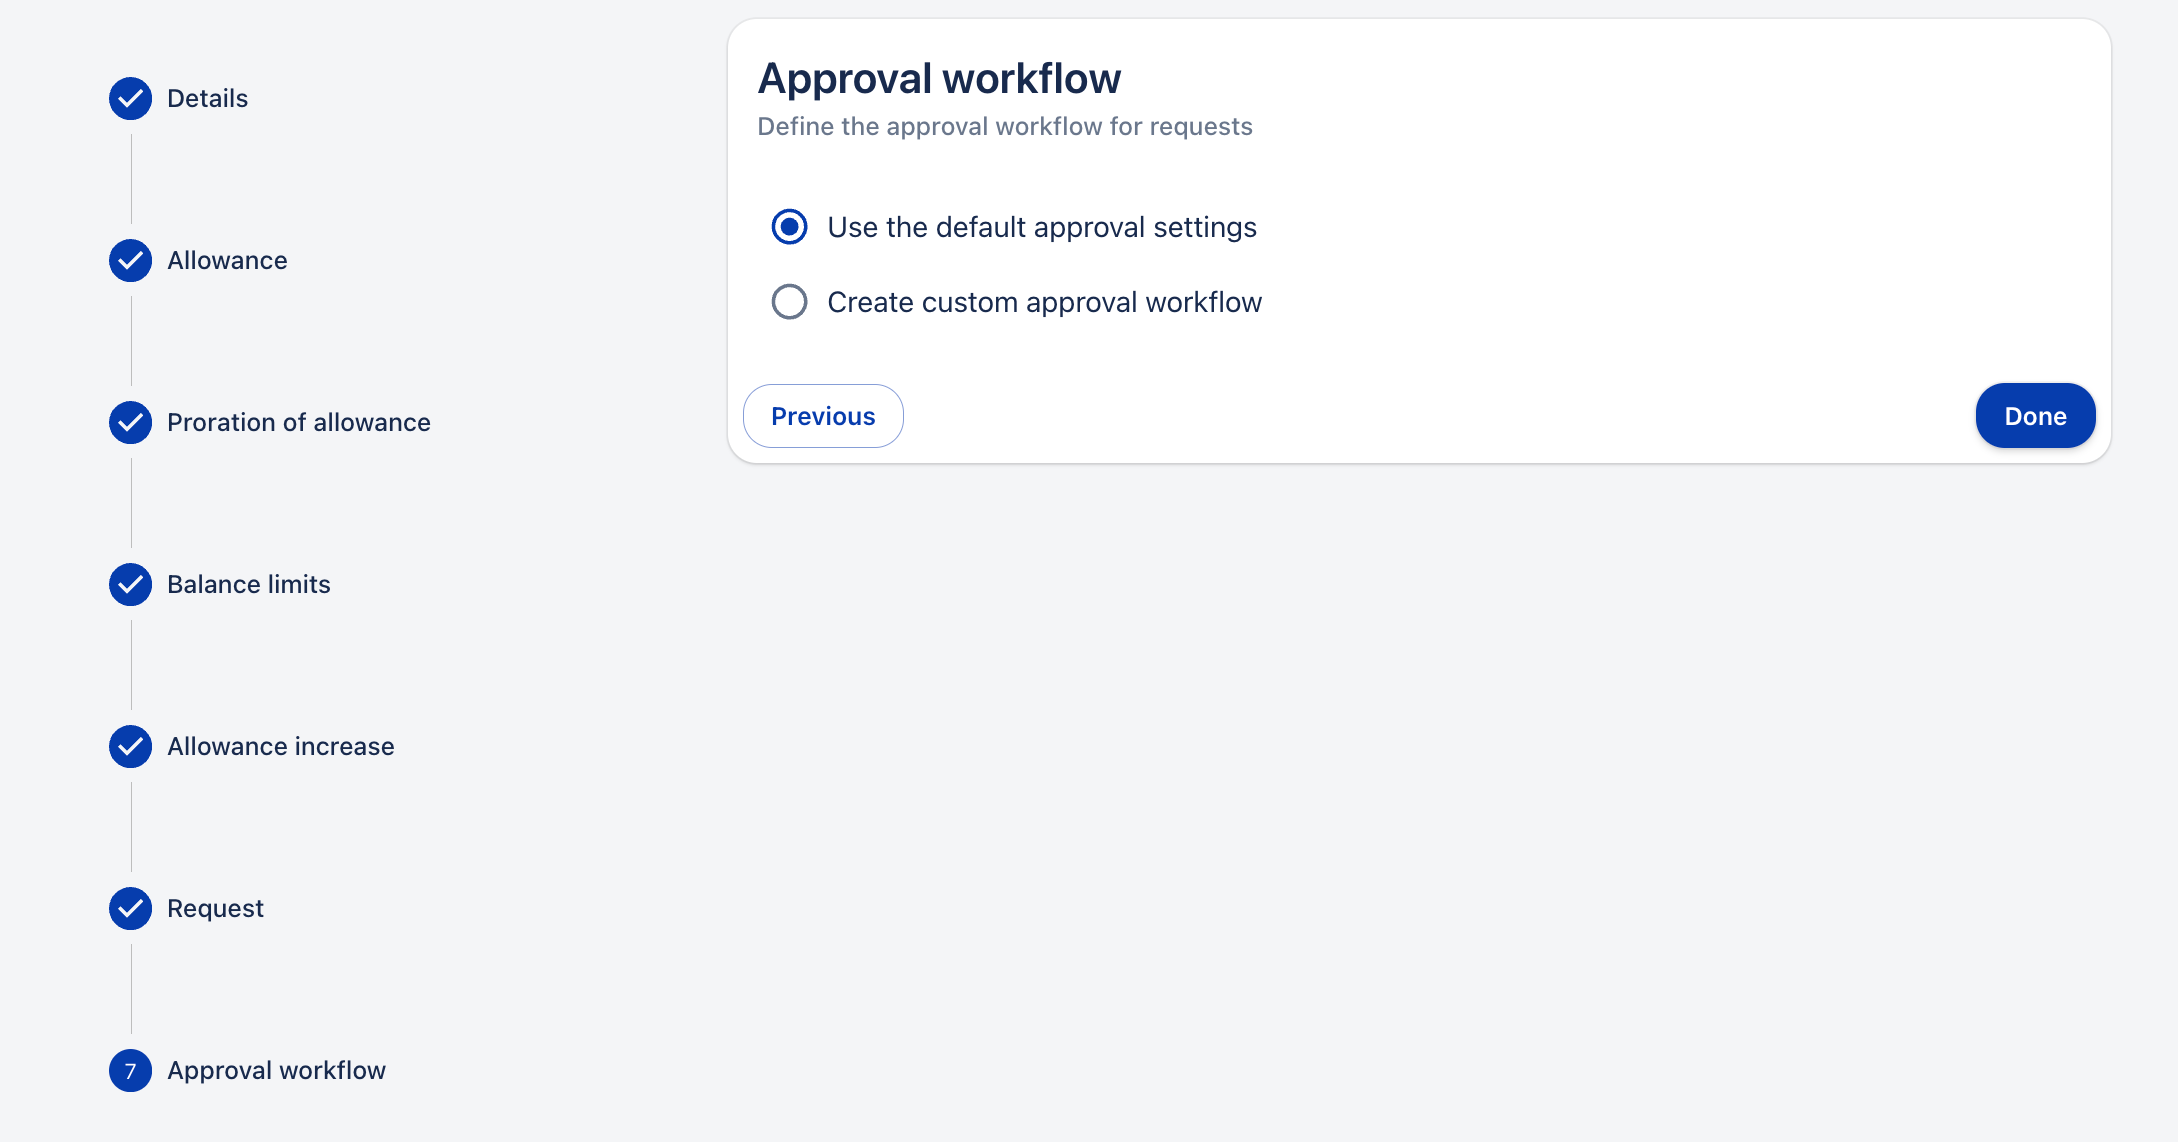Click the Allowance step checkmark icon
Screen dimensions: 2178x1142
coord(130,260)
